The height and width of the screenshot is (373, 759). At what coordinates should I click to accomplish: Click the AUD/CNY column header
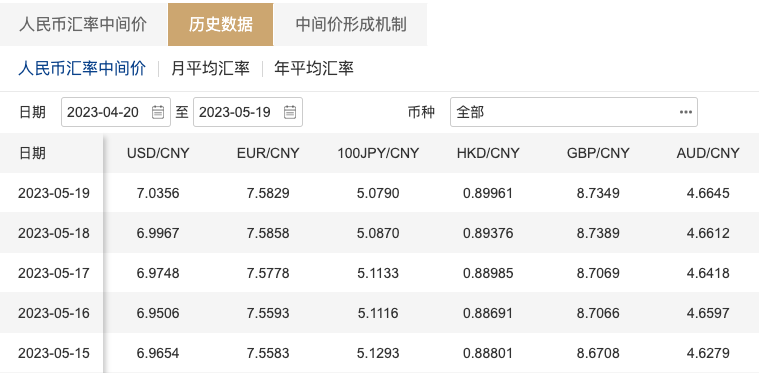point(708,153)
